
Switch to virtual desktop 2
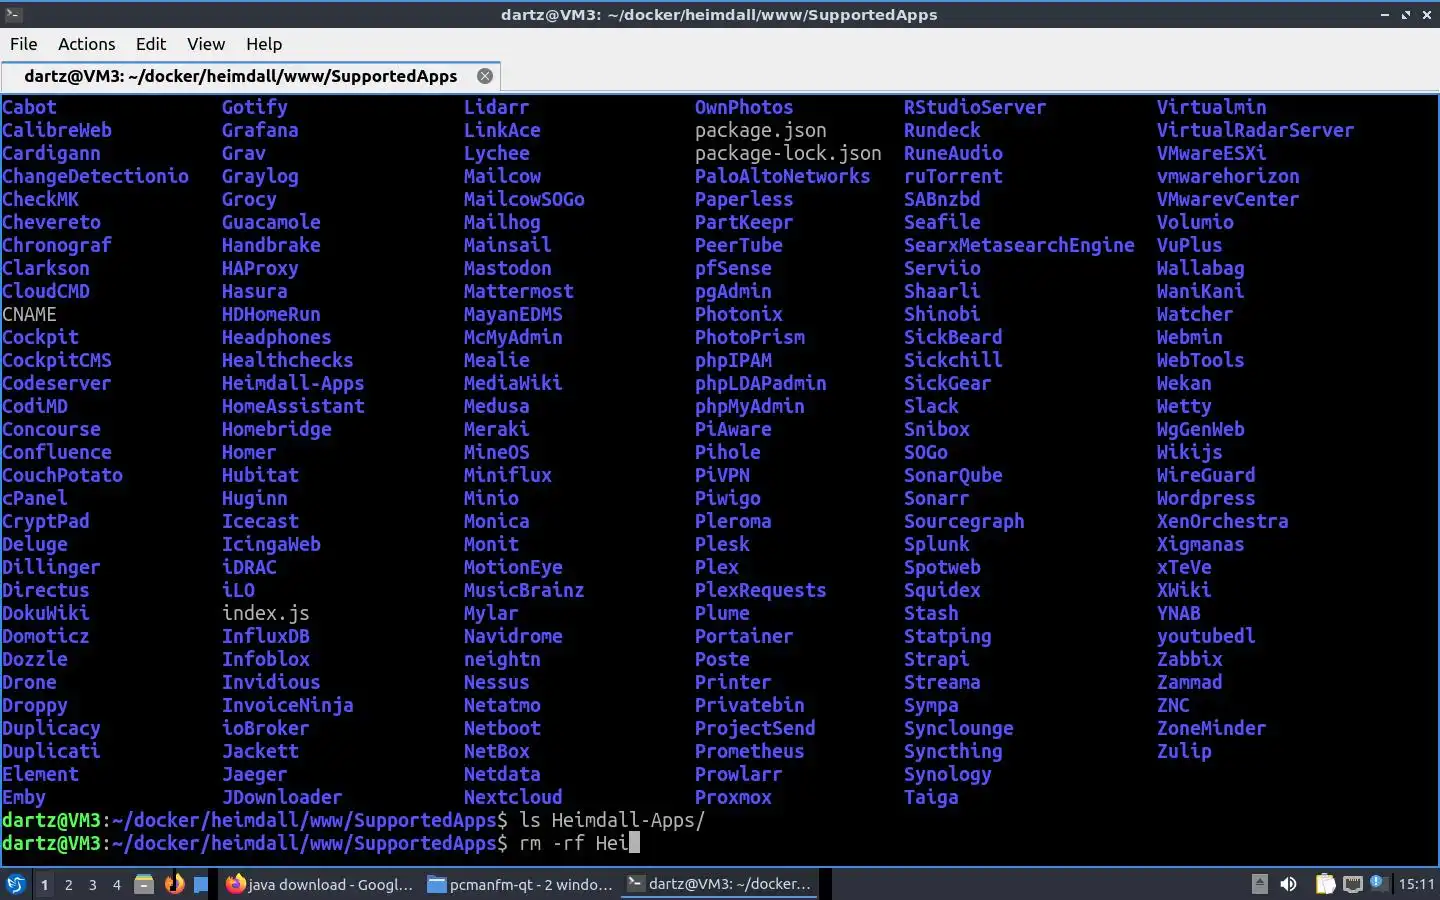click(x=68, y=885)
